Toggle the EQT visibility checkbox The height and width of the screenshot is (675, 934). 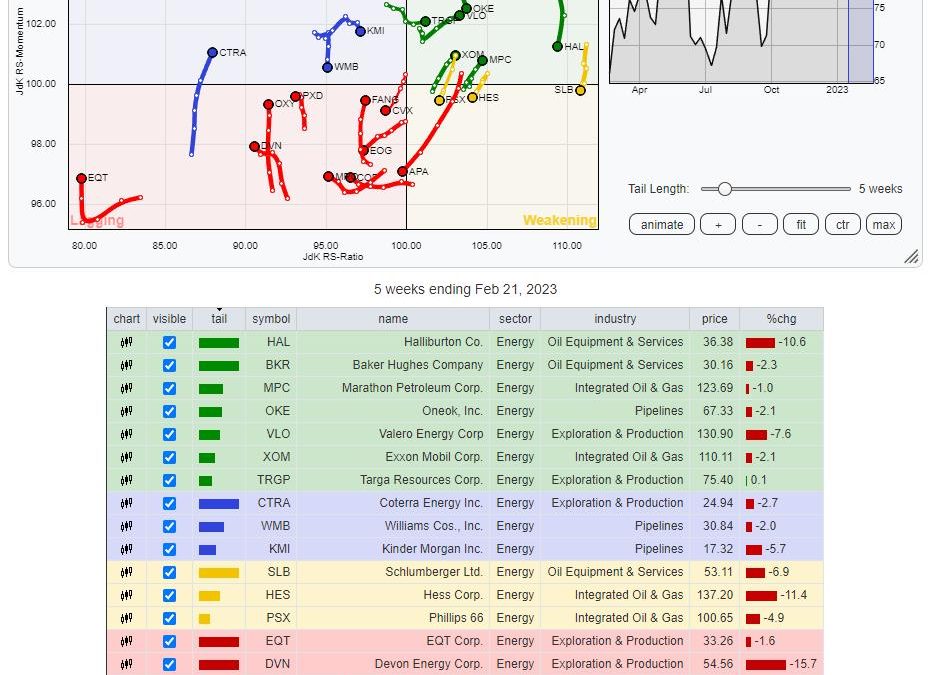click(169, 641)
